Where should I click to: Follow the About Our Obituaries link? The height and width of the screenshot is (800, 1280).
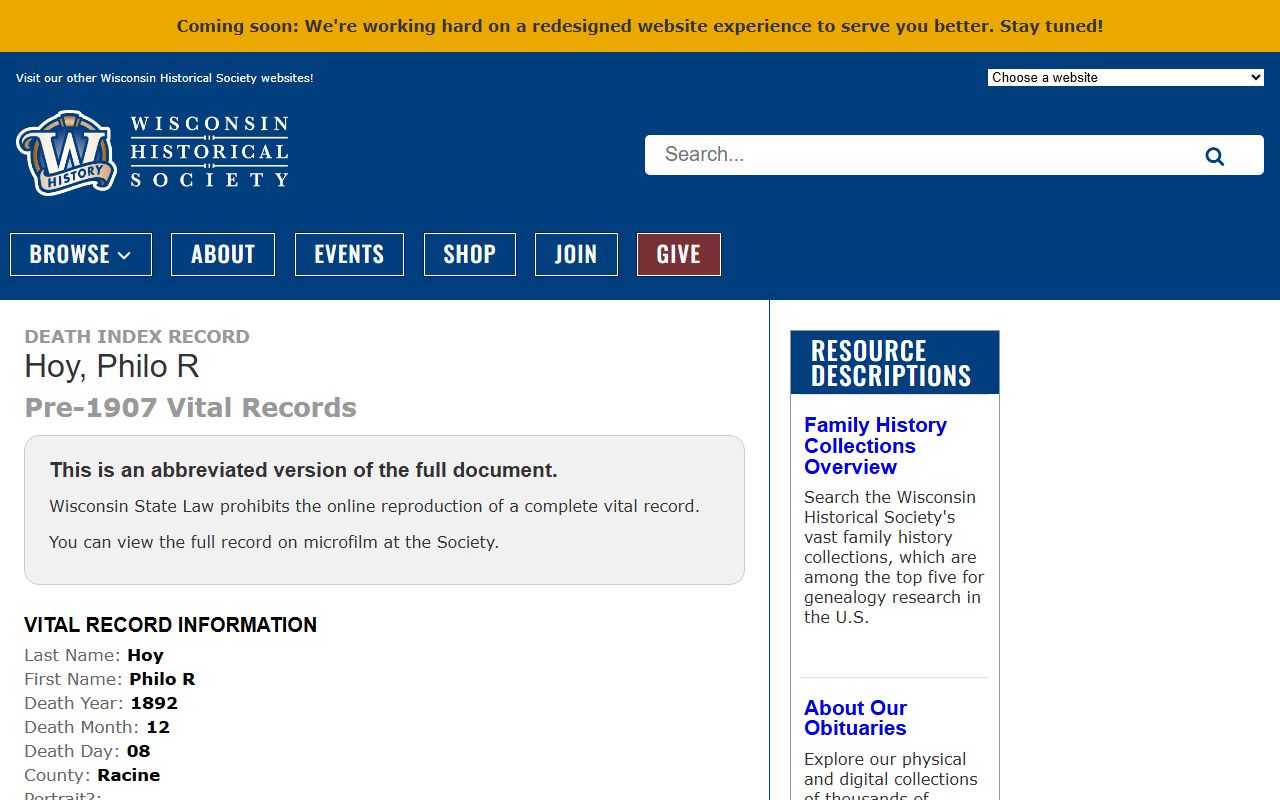click(x=855, y=718)
